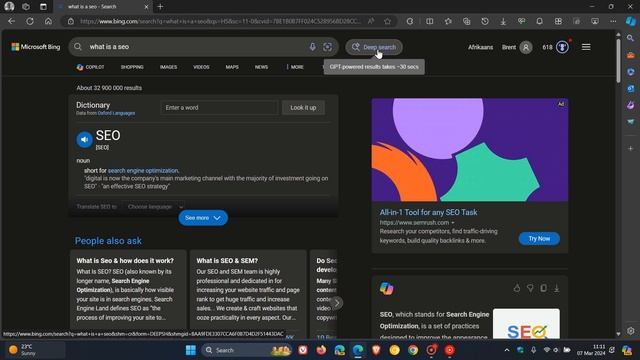640x360 pixels.
Task: Open Edge Downloads toolbar icon
Action: point(503,21)
